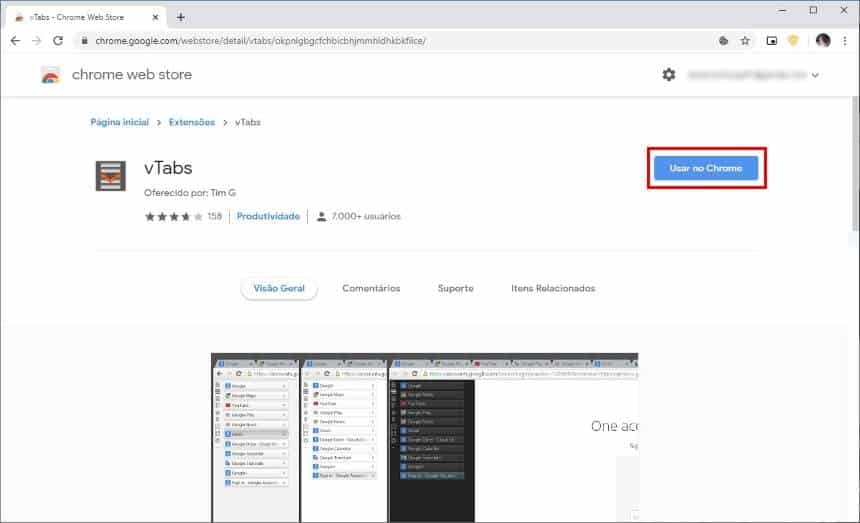Open the Chrome three-dot menu

point(845,41)
